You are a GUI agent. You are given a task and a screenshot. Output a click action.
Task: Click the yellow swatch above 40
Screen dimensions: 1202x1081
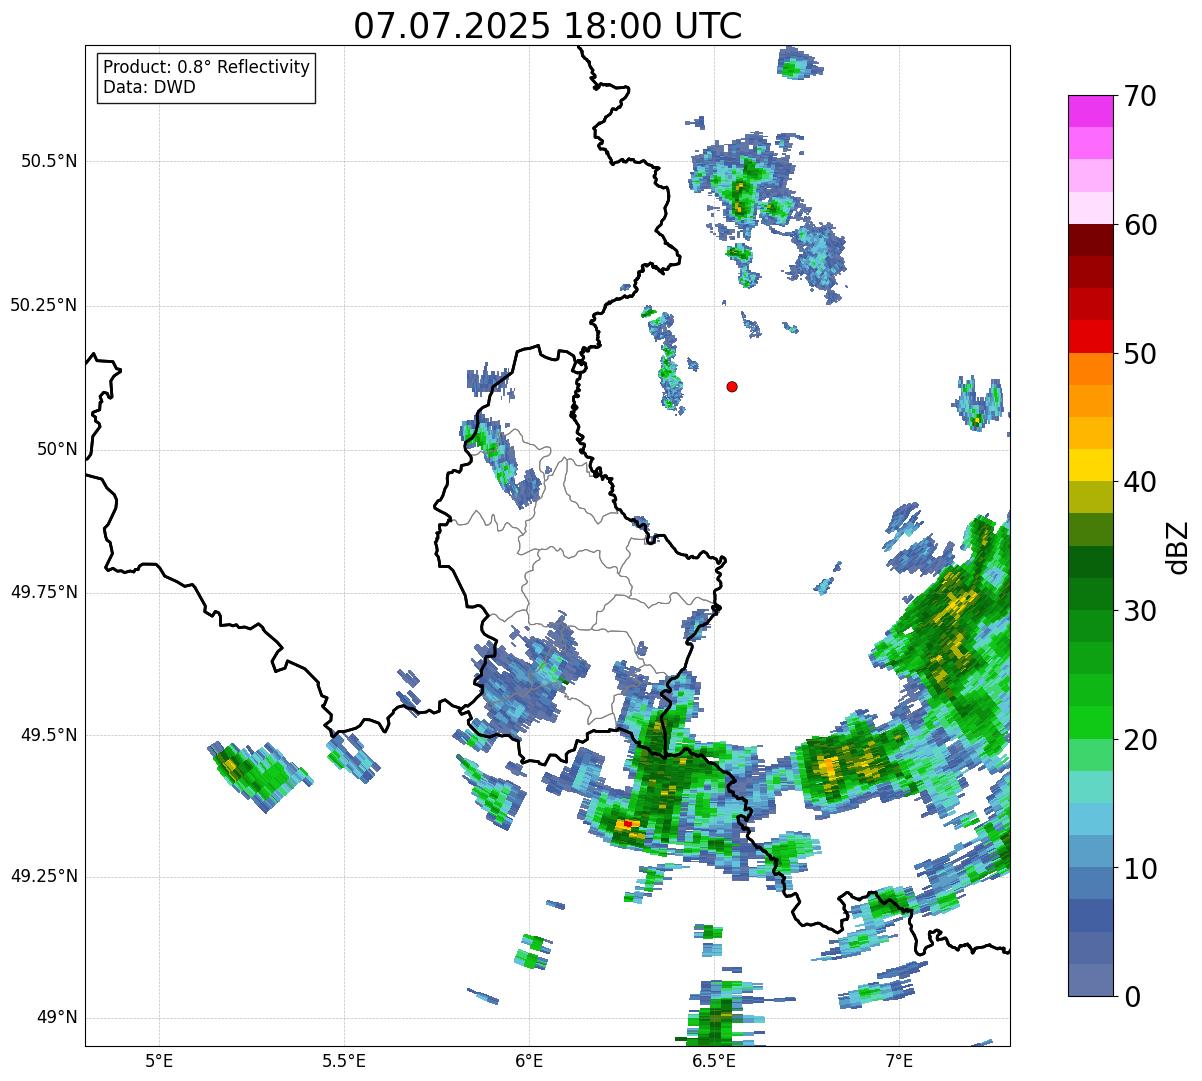click(1090, 466)
